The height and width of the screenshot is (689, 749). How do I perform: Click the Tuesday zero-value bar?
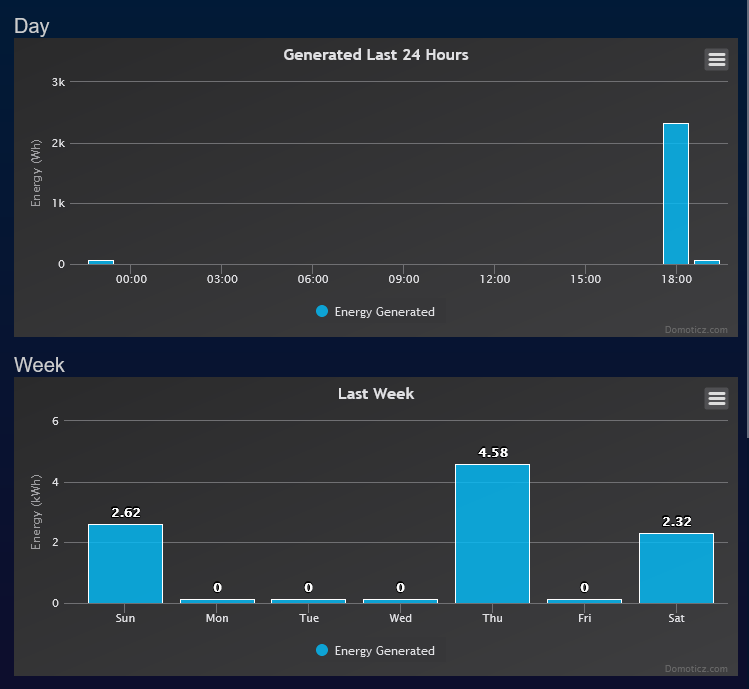(x=309, y=601)
